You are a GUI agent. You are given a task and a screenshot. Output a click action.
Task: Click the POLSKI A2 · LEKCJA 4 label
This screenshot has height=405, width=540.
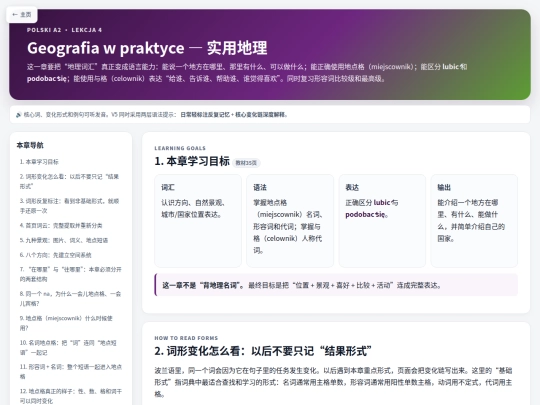coord(64,30)
